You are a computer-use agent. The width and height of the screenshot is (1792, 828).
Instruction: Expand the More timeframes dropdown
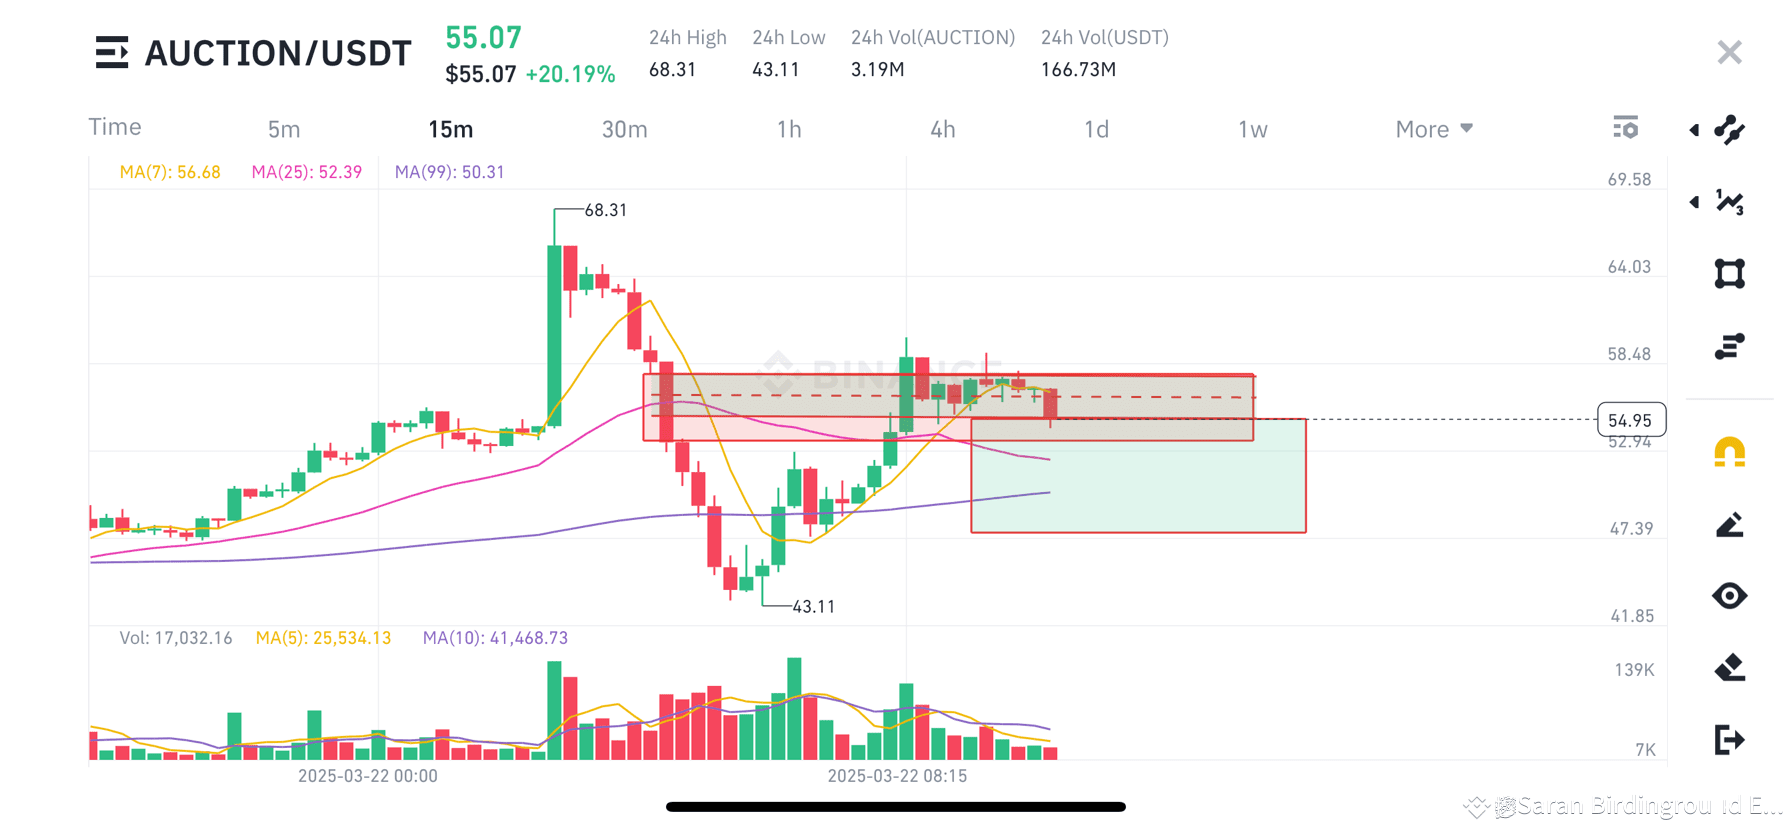[1434, 129]
